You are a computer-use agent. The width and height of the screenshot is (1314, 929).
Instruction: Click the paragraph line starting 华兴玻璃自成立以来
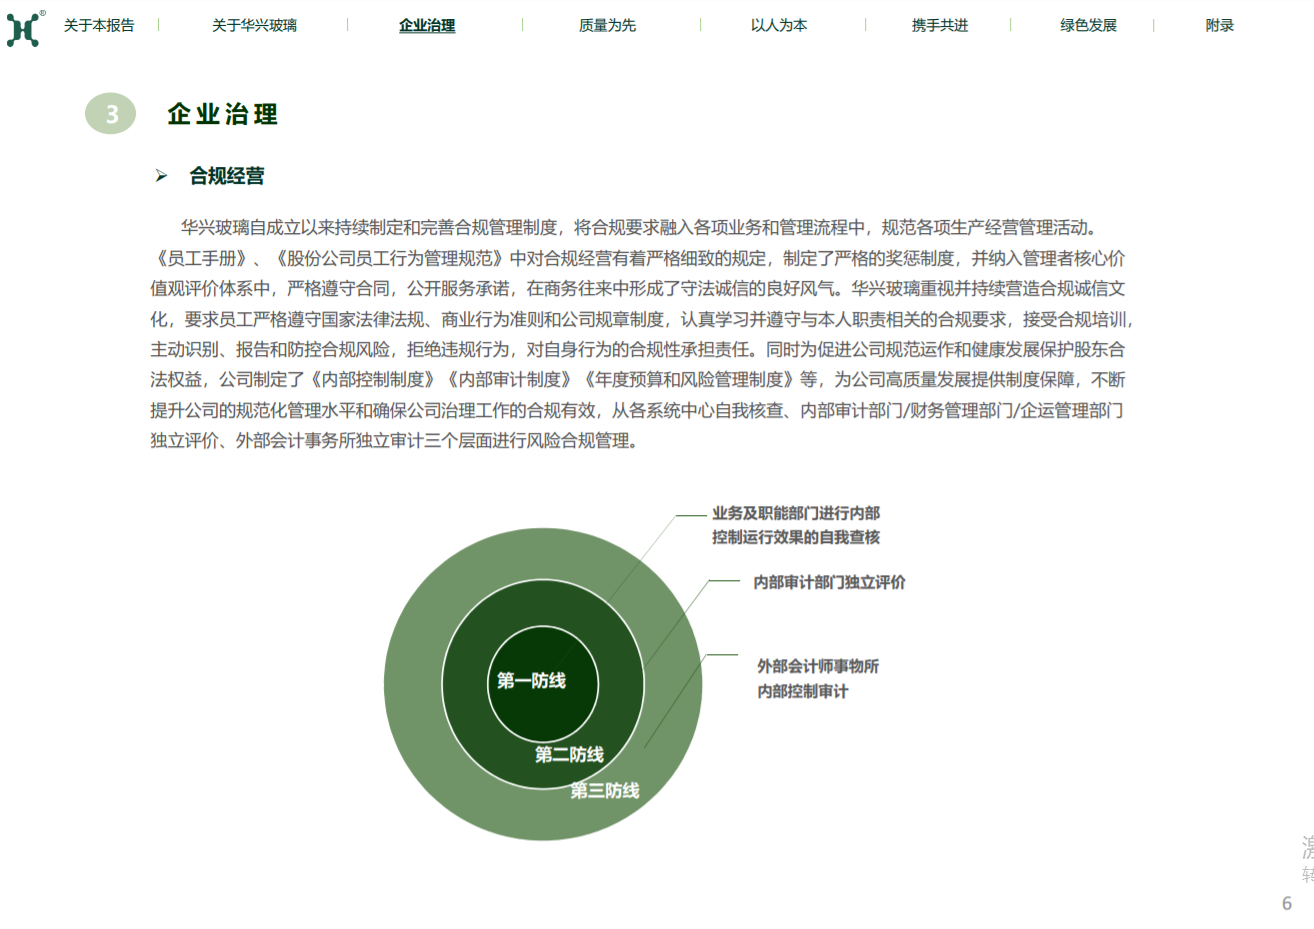pyautogui.click(x=639, y=228)
